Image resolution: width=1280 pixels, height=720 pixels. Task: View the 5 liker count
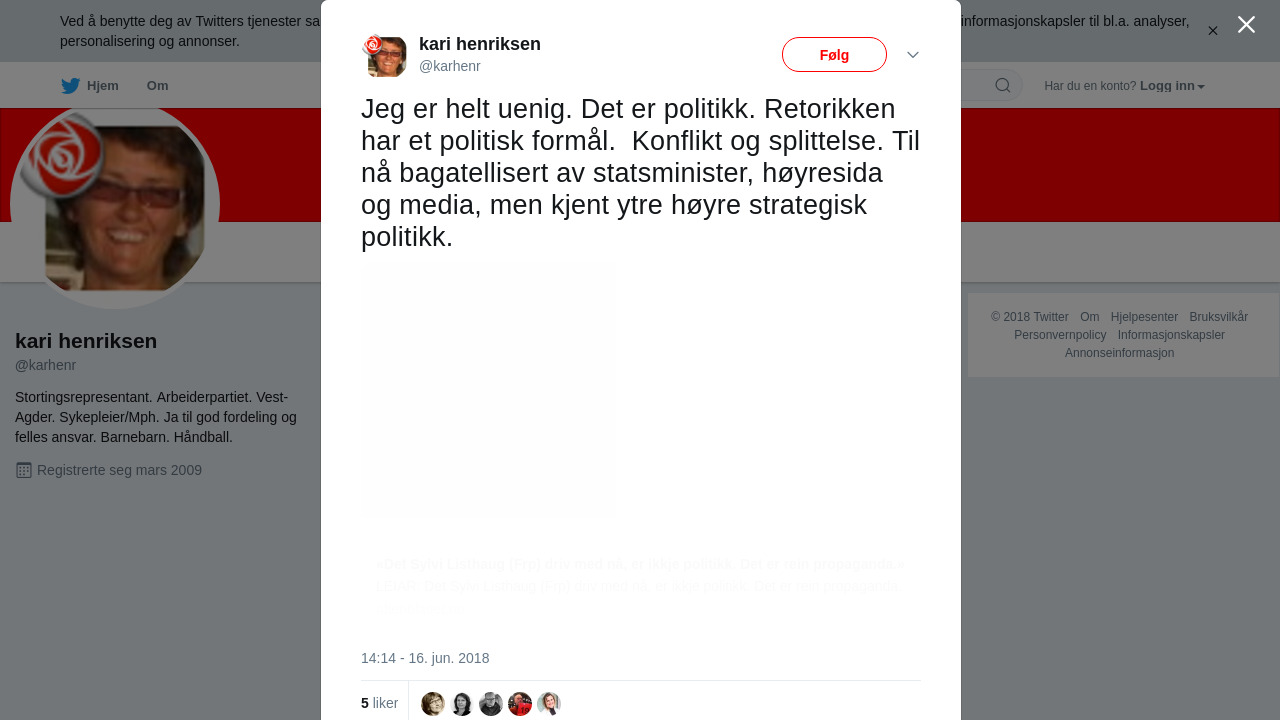(380, 704)
